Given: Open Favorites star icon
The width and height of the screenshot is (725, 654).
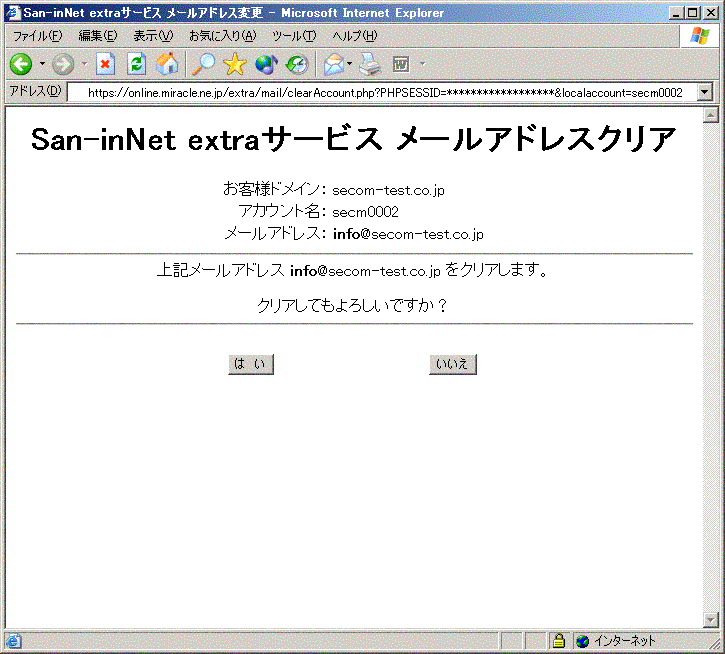Looking at the screenshot, I should 235,64.
